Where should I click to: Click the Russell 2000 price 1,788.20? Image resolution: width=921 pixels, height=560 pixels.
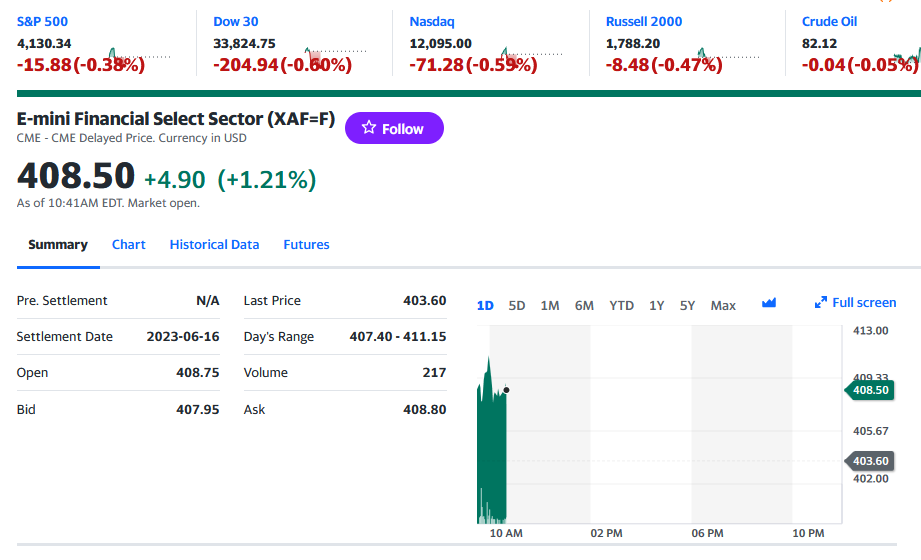pos(633,43)
